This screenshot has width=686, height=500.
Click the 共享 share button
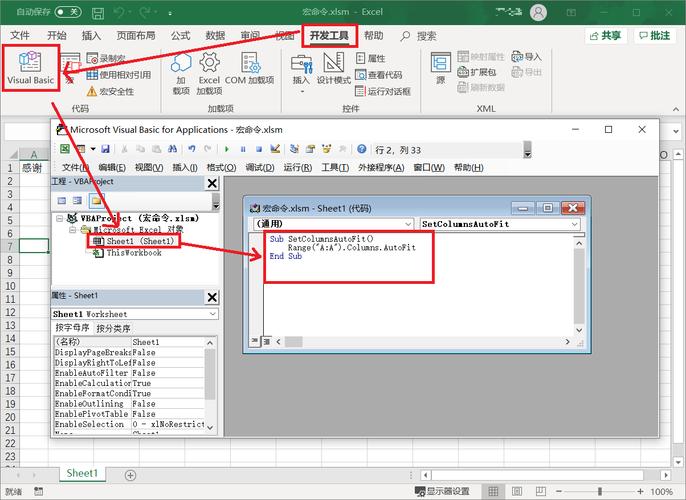[606, 35]
